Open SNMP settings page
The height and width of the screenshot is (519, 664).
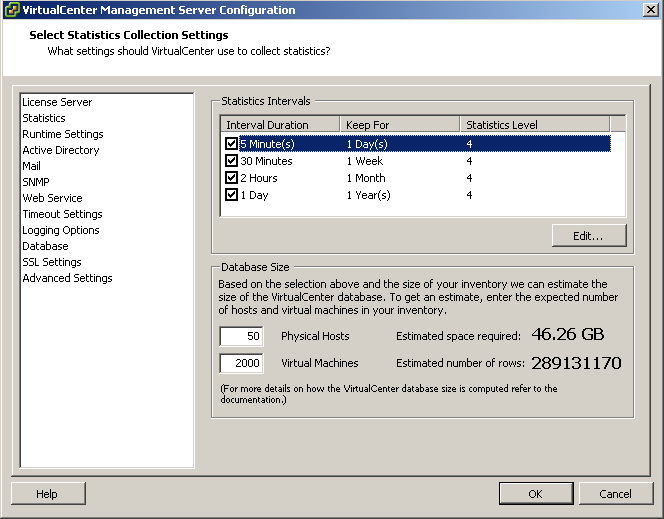[36, 182]
